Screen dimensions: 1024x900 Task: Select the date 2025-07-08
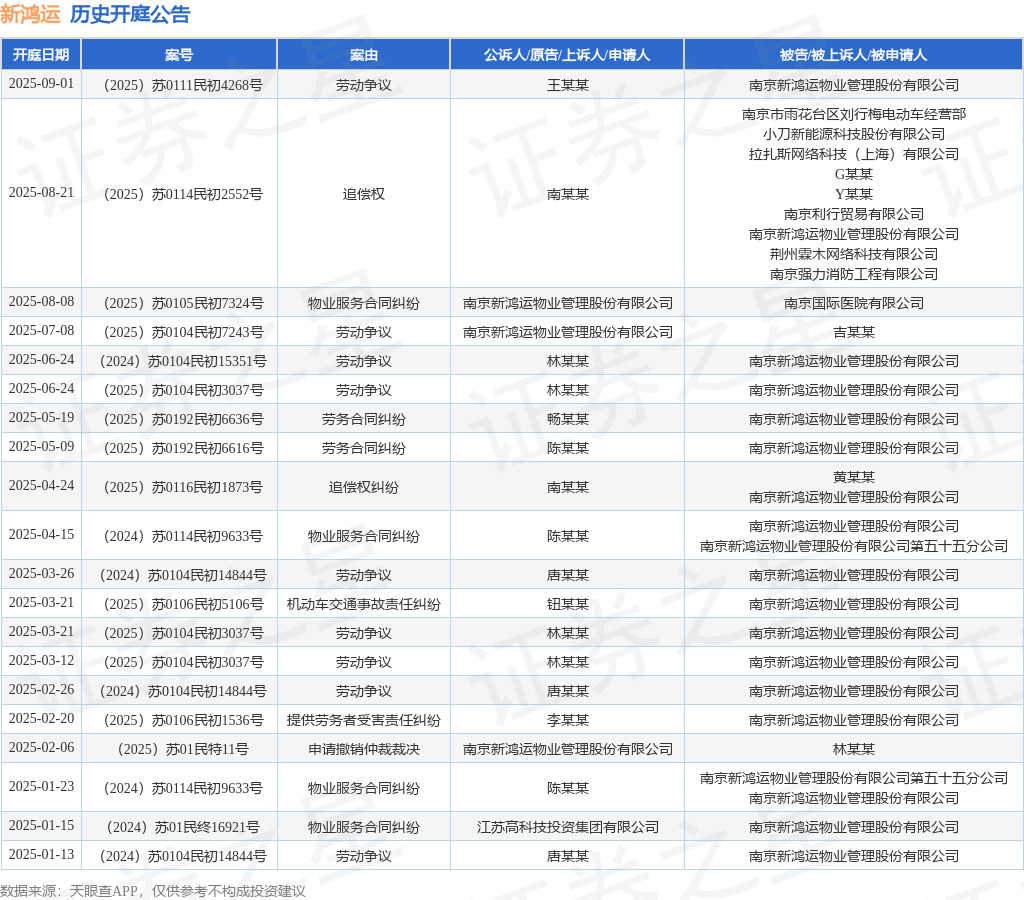(41, 330)
